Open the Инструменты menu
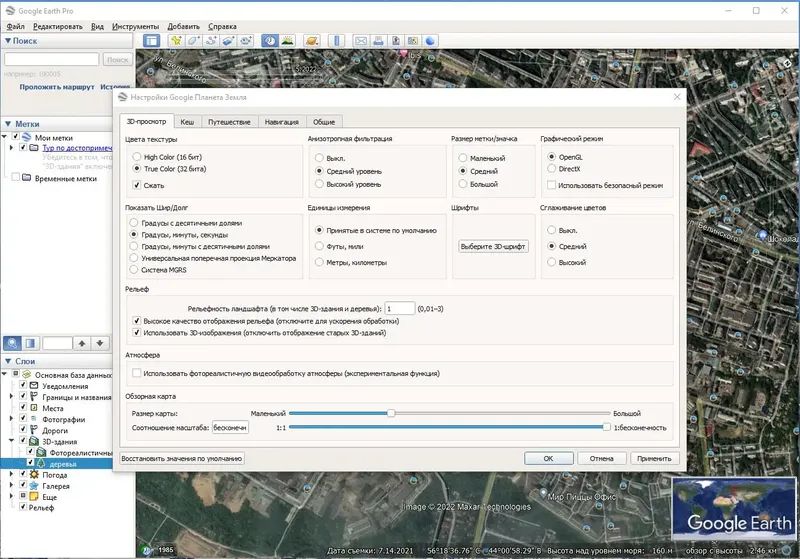Image resolution: width=800 pixels, height=559 pixels. tap(134, 25)
